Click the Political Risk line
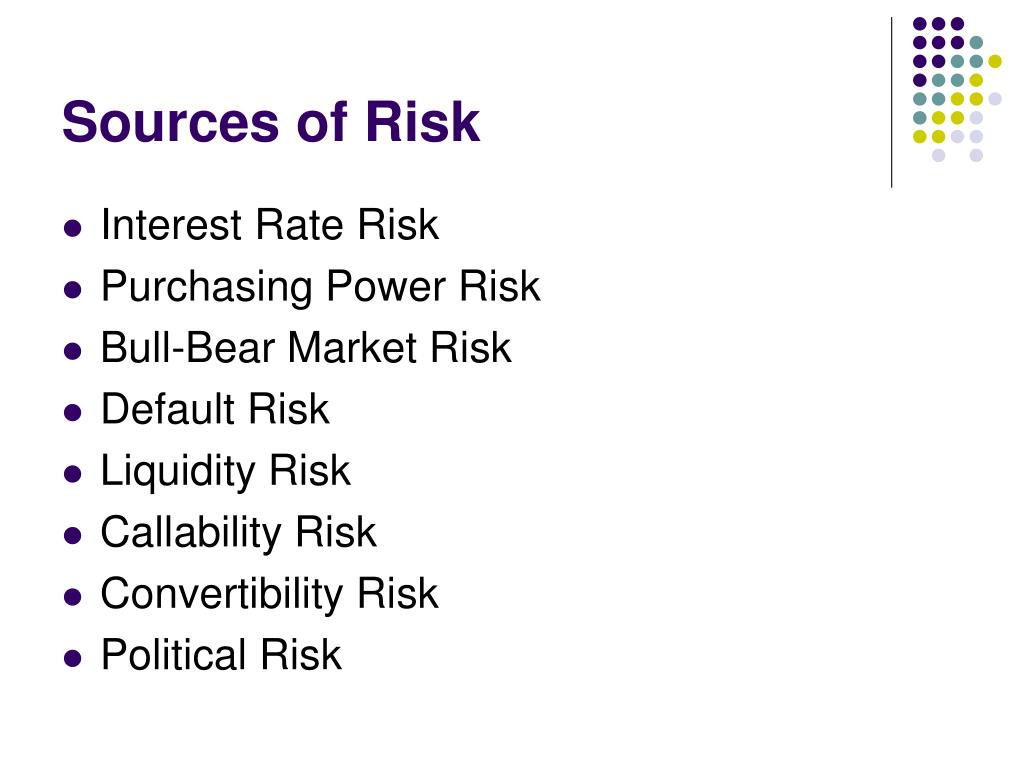Viewport: 1024px width, 768px height. coord(221,654)
